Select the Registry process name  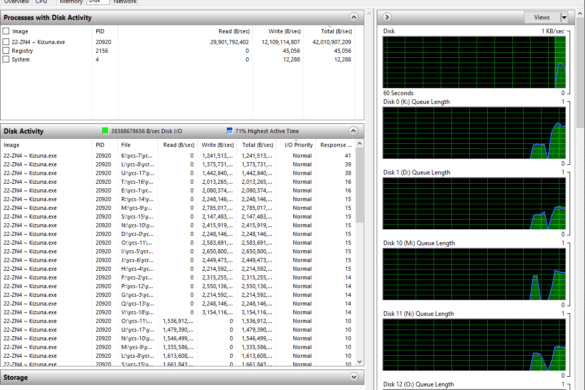pyautogui.click(x=22, y=51)
